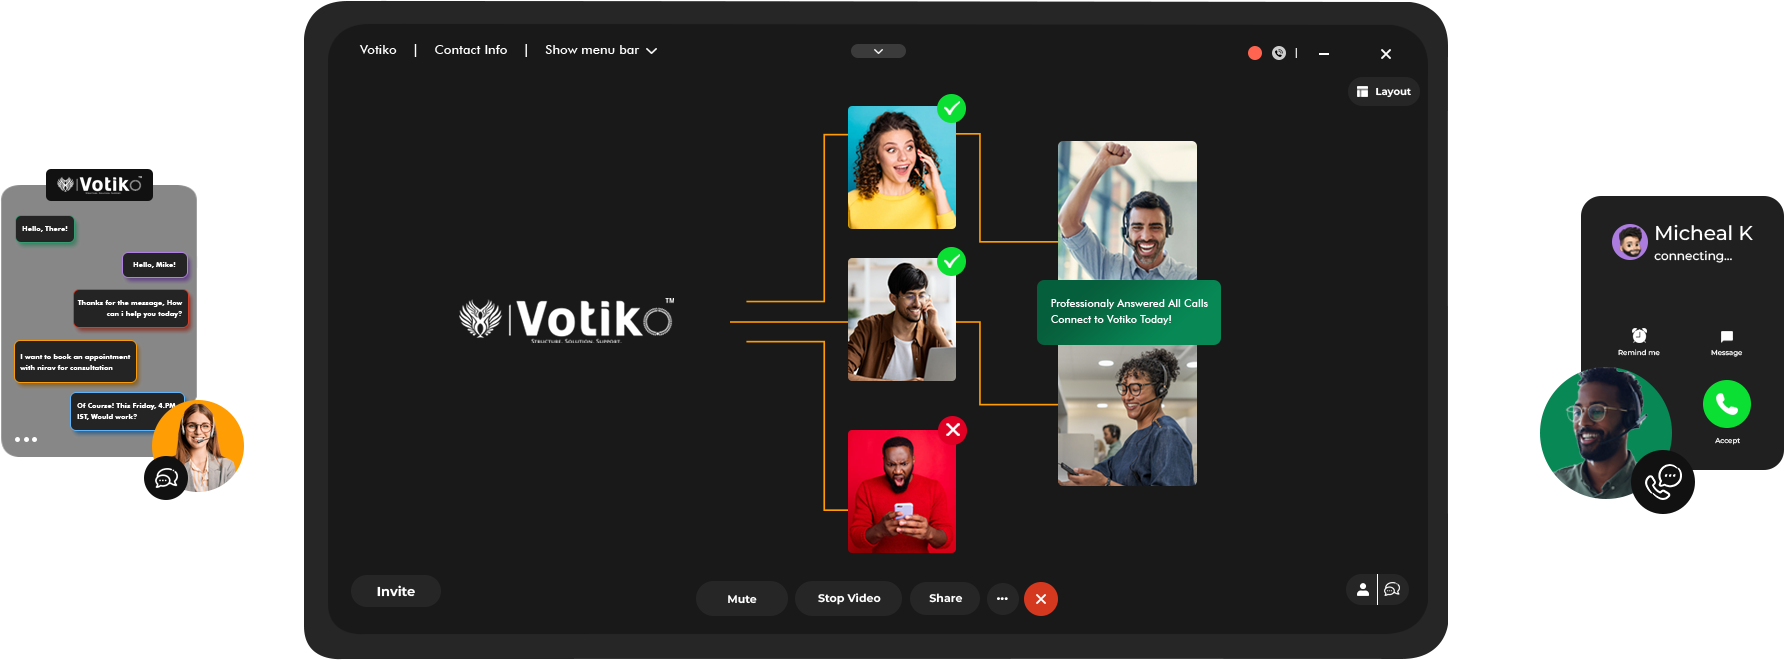Open chat icon at bottom right
This screenshot has height=660, width=1784.
1393,590
